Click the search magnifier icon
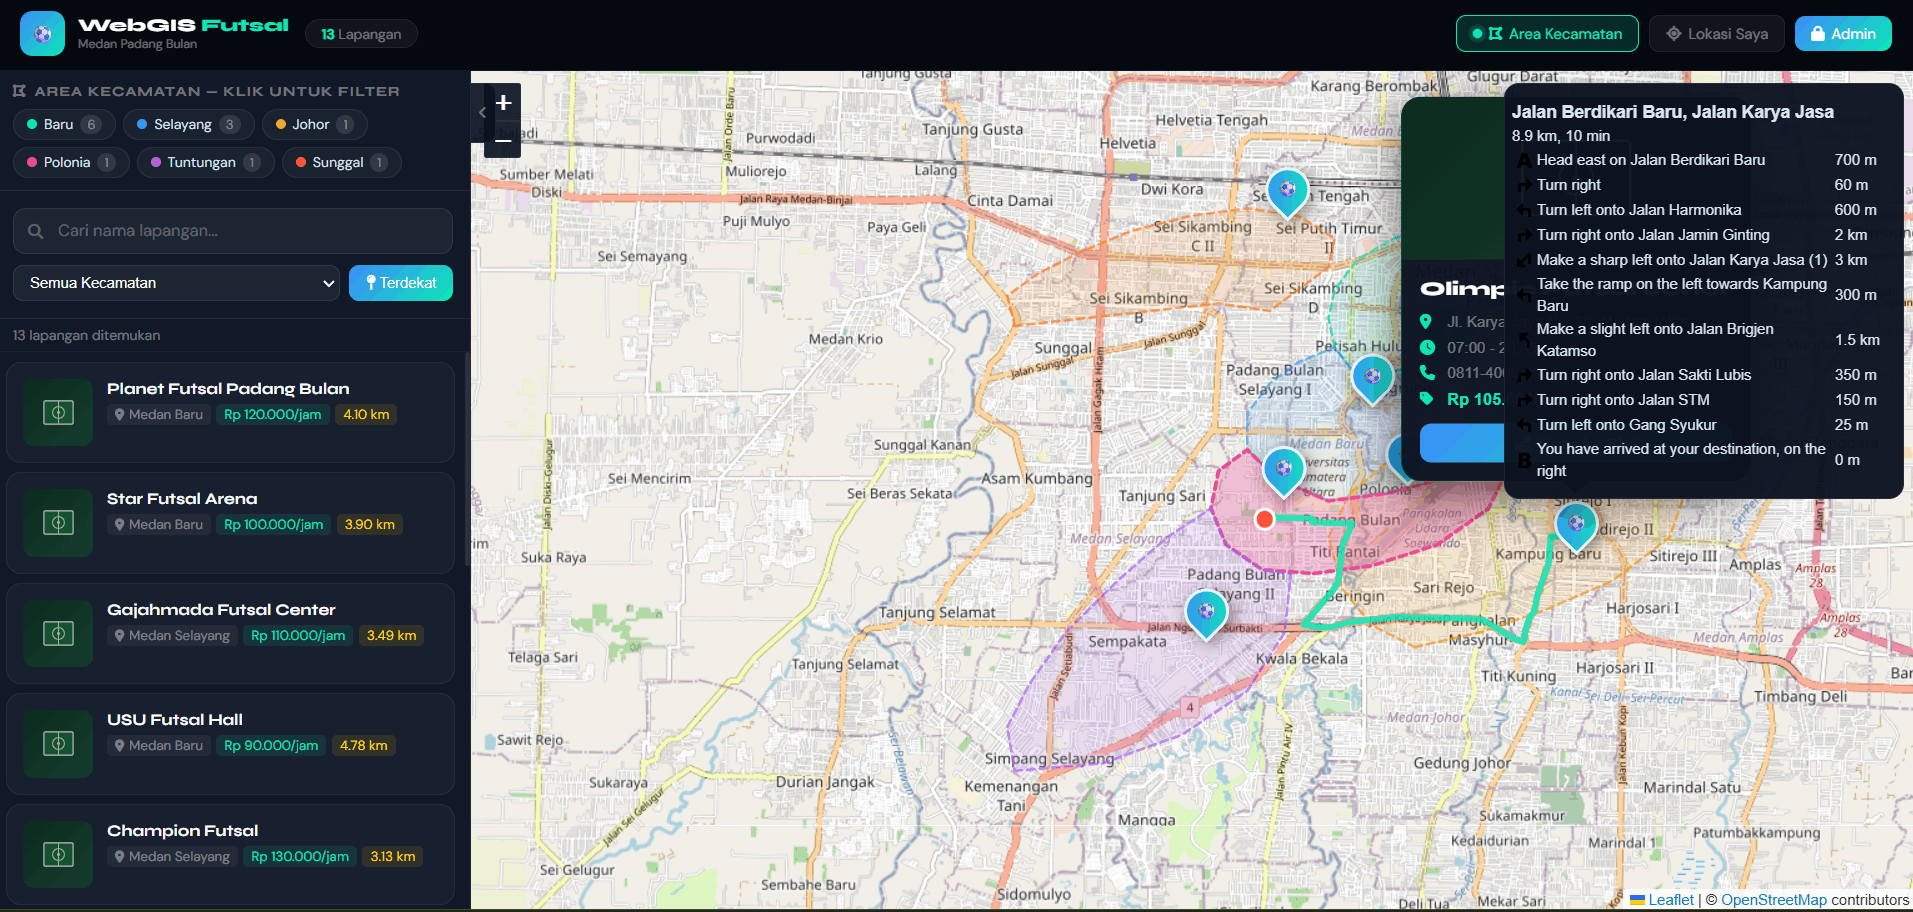1913x912 pixels. [35, 231]
